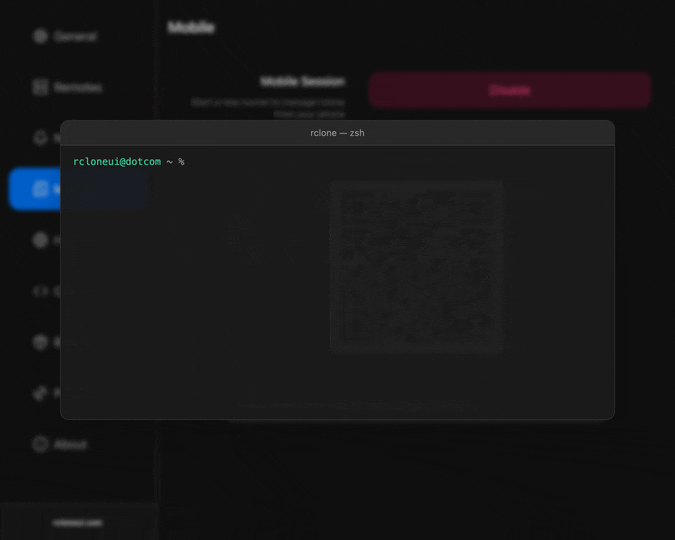
Task: Click the Mobile Session label in settings
Action: point(303,81)
